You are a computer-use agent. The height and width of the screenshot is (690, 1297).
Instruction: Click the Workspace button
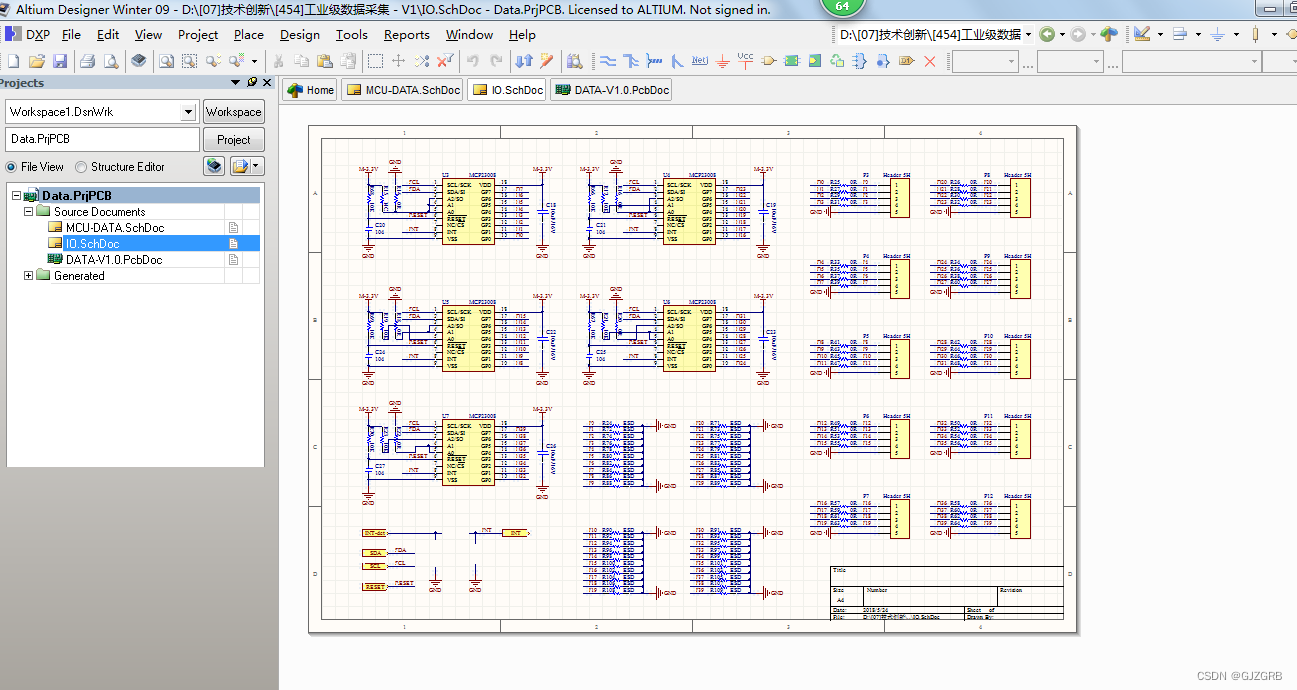[x=233, y=111]
